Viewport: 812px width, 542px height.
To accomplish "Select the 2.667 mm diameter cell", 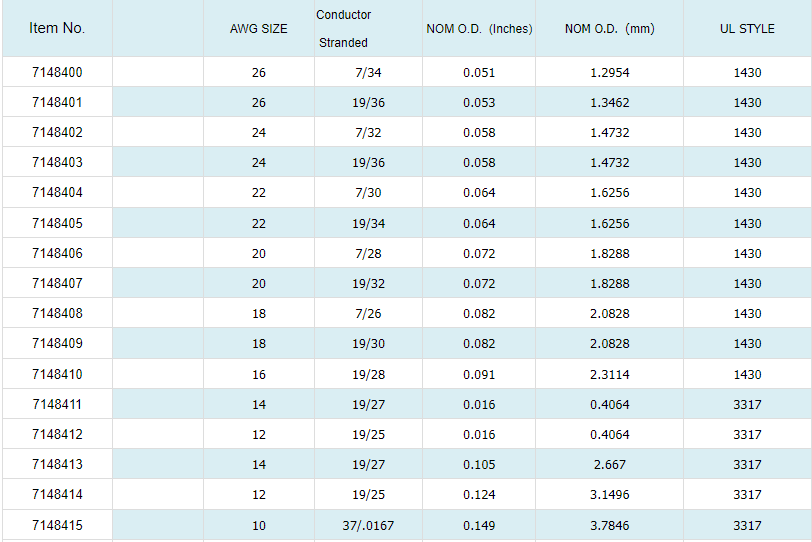I will point(609,465).
